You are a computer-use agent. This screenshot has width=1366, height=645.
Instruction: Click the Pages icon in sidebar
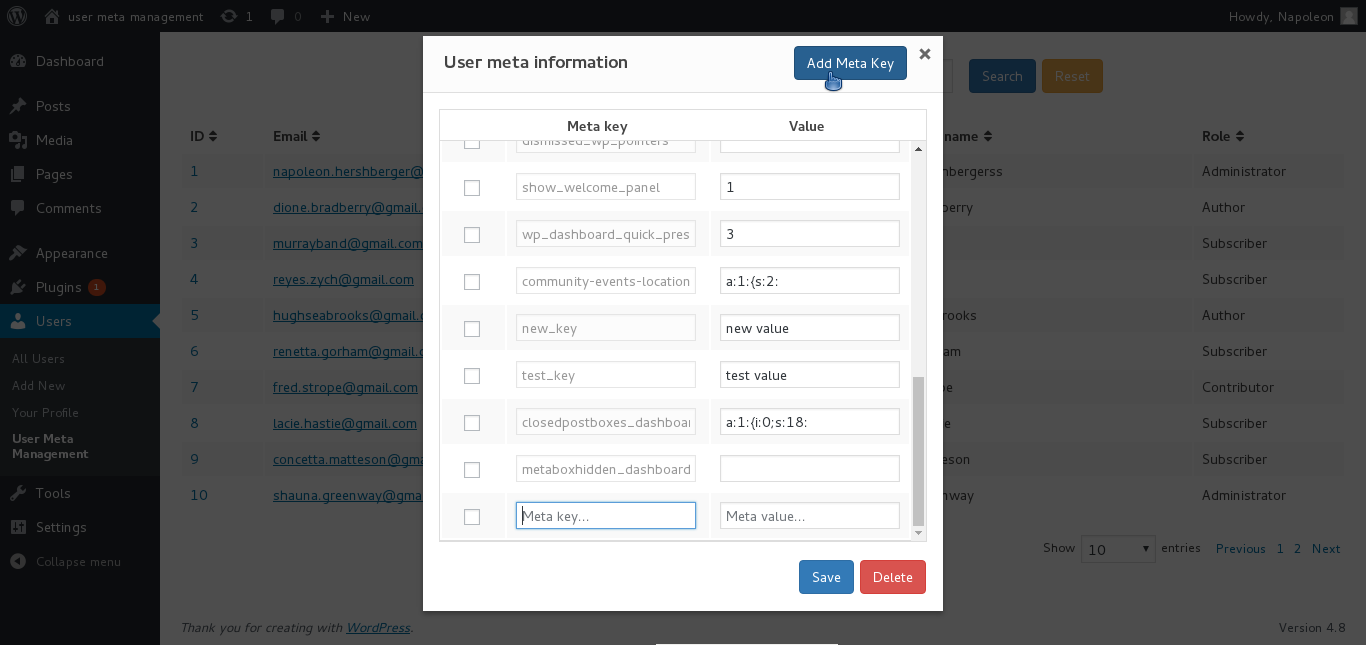click(18, 174)
